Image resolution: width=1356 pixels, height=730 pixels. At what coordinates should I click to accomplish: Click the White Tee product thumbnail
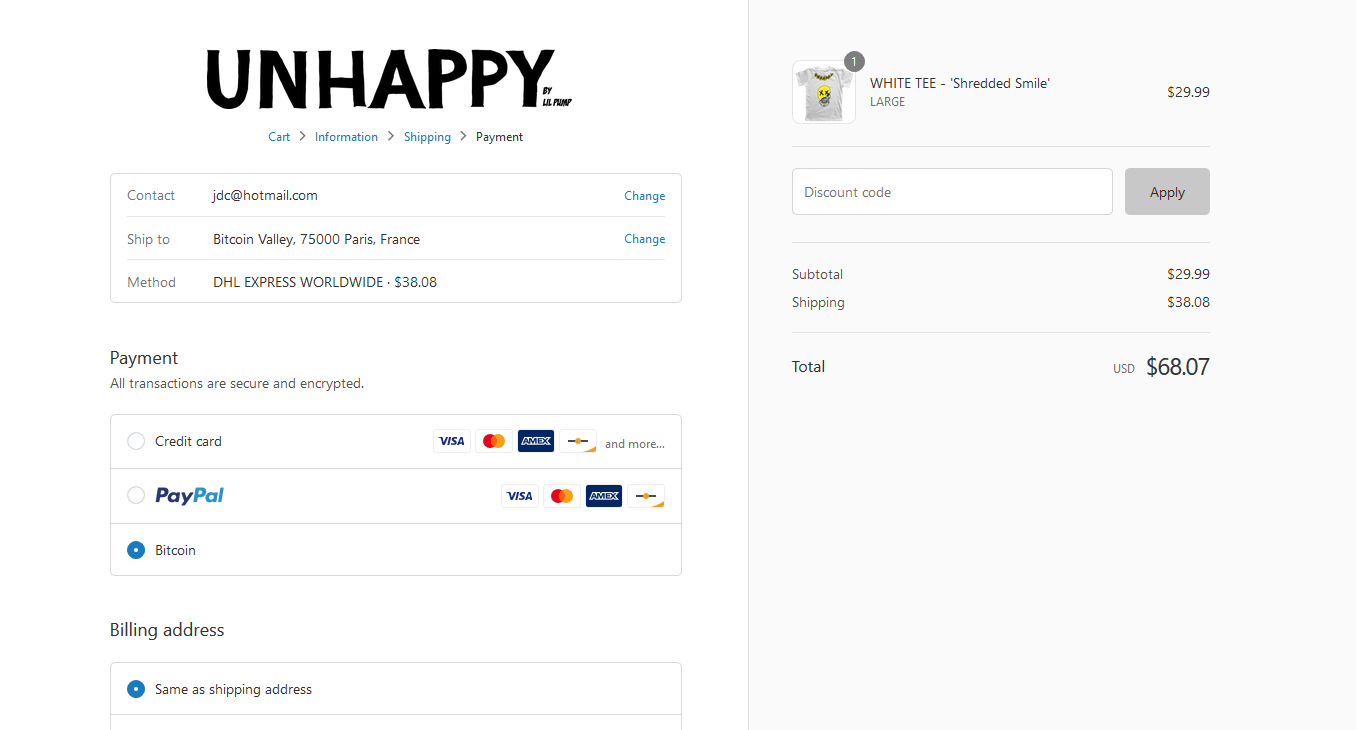tap(824, 92)
